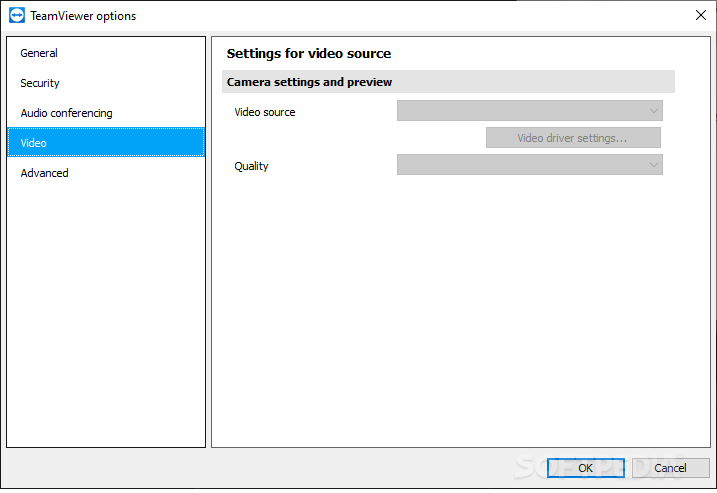The width and height of the screenshot is (717, 493).
Task: Click the 'Camera settings and preview' header
Action: pyautogui.click(x=448, y=82)
